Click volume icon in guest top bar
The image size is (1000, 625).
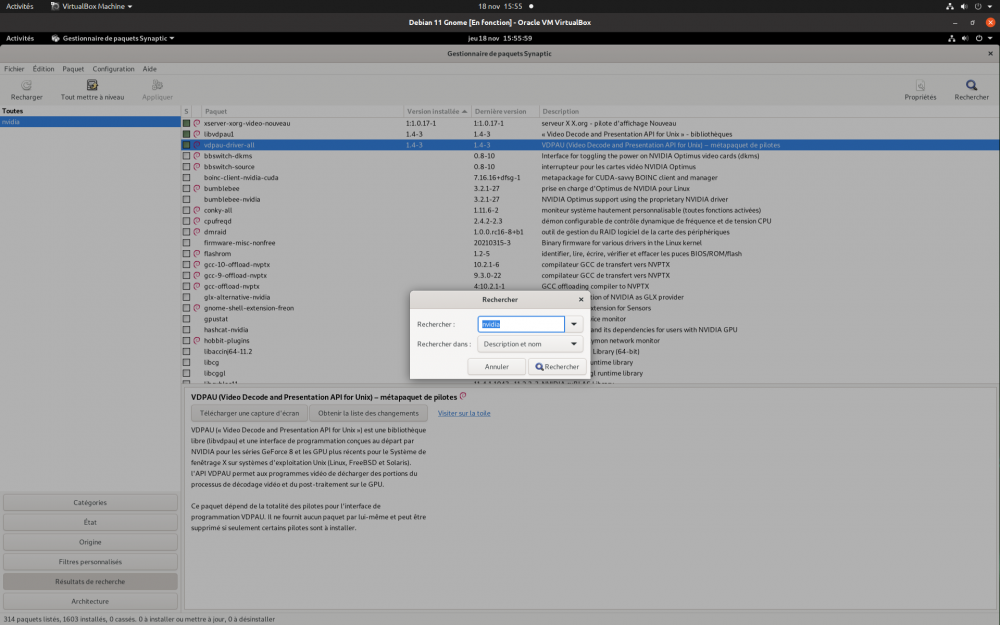965,38
